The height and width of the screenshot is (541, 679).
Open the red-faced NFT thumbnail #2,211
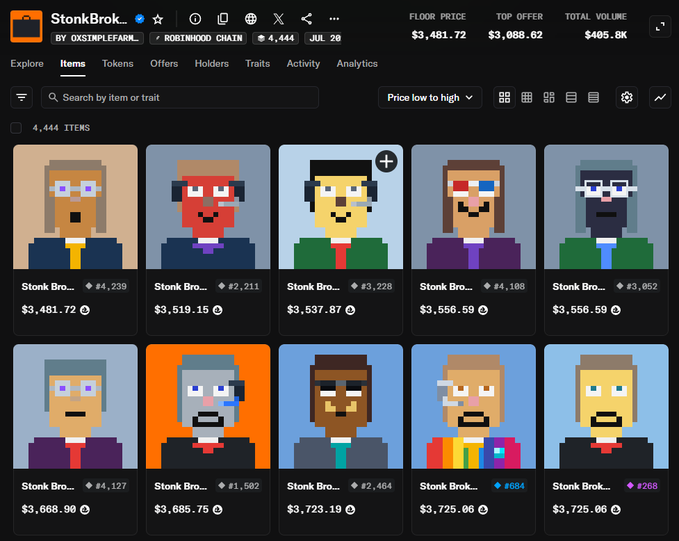point(208,207)
